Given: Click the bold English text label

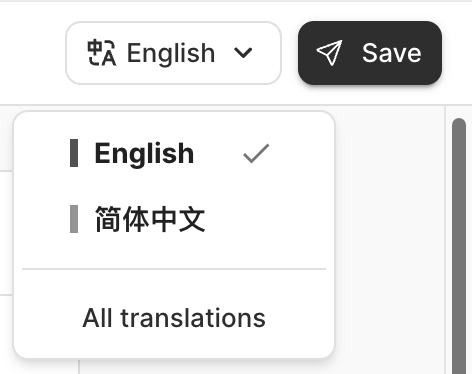Looking at the screenshot, I should click(144, 153).
